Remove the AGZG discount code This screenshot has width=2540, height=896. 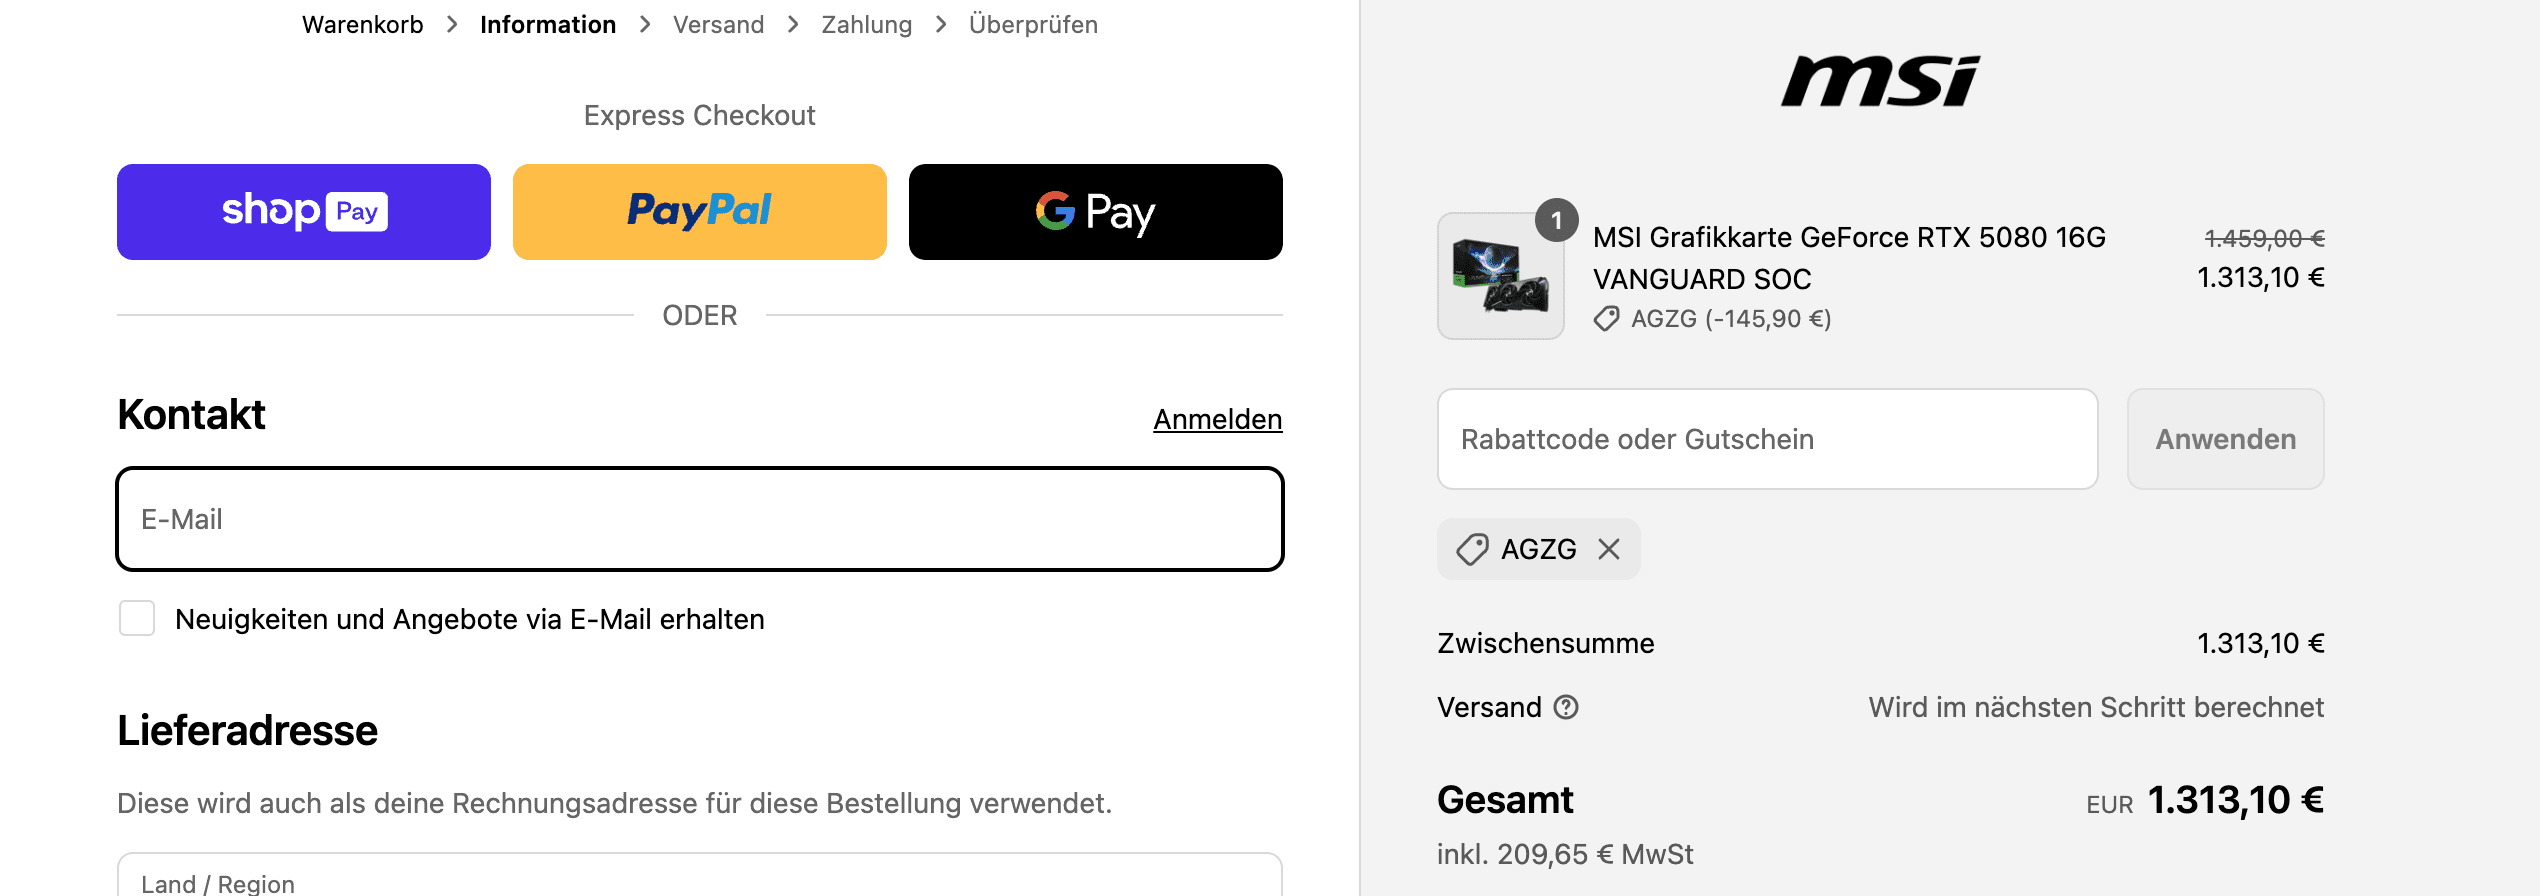pos(1609,549)
